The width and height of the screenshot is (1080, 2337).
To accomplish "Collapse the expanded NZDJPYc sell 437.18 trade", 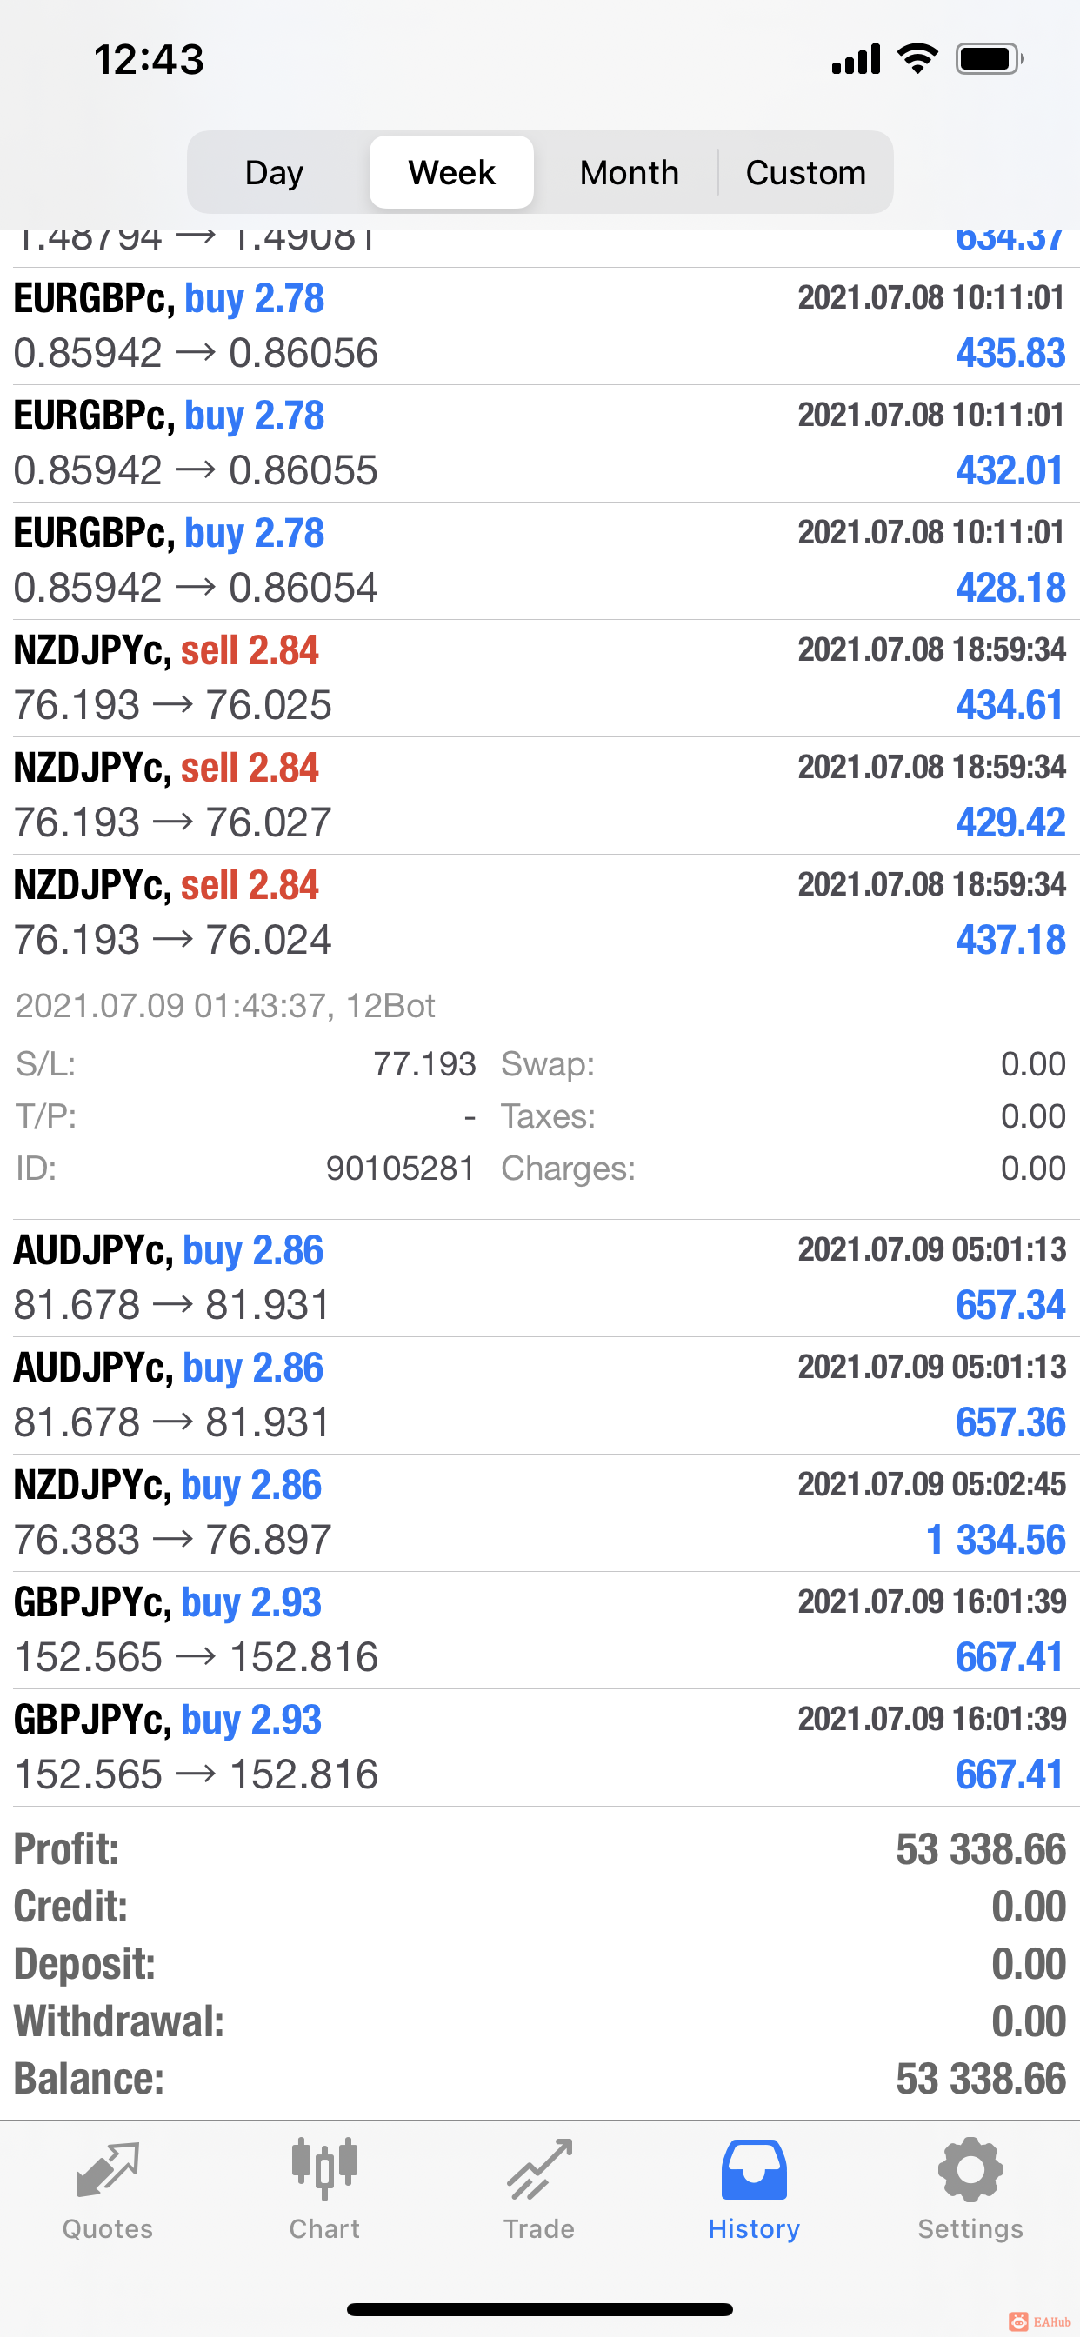I will pos(540,912).
